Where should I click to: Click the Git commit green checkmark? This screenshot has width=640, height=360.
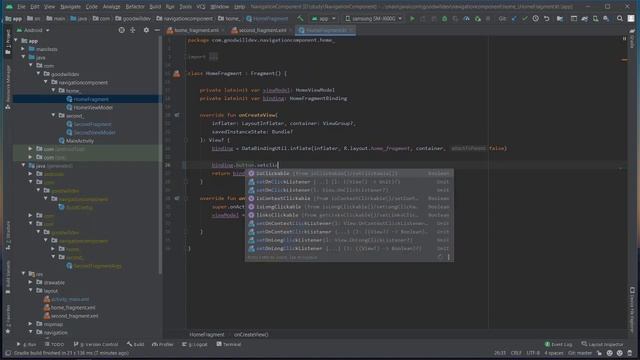click(x=525, y=19)
